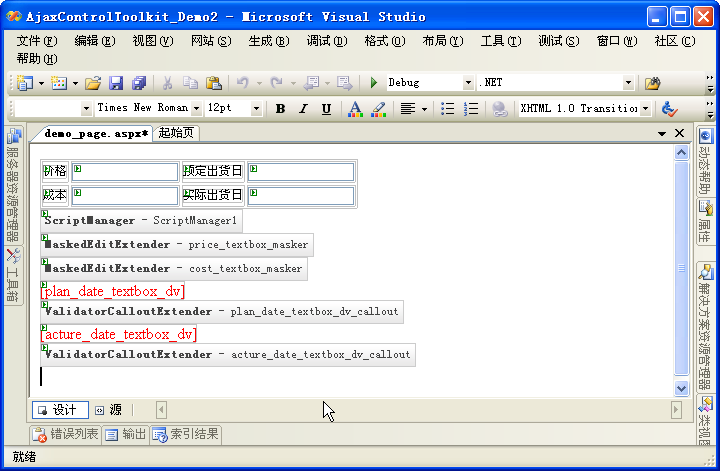Click the Add New Item toolbar icon
The height and width of the screenshot is (471, 720).
tap(59, 83)
